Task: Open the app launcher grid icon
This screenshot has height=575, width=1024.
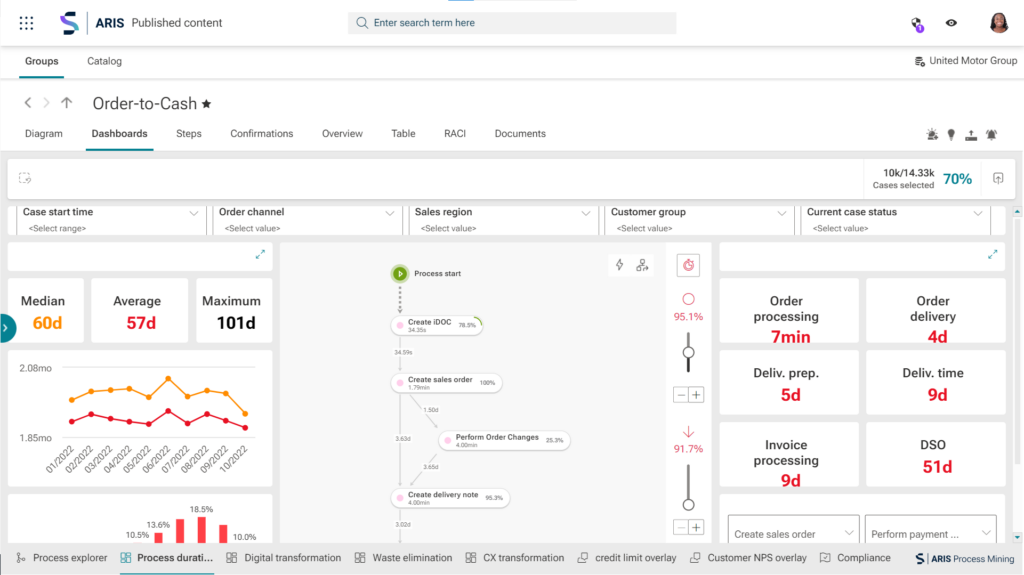Action: (x=27, y=23)
